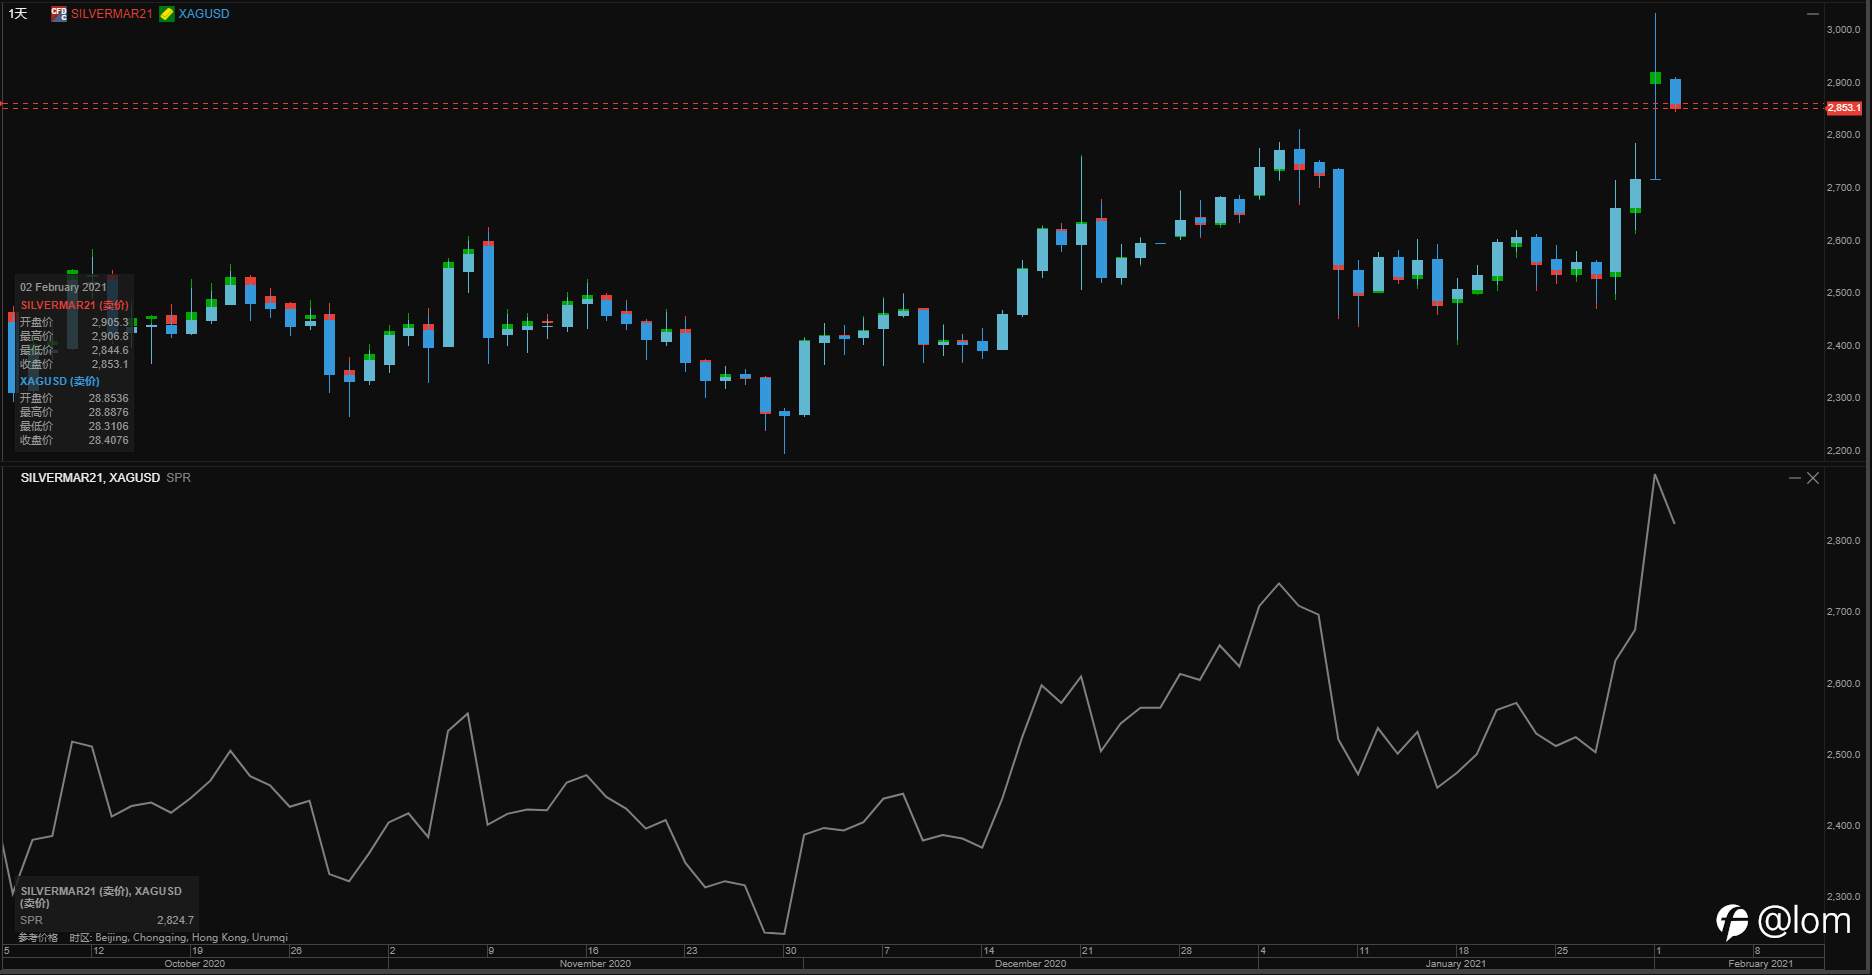Click the 3,000.0 level on price axis

1843,30
